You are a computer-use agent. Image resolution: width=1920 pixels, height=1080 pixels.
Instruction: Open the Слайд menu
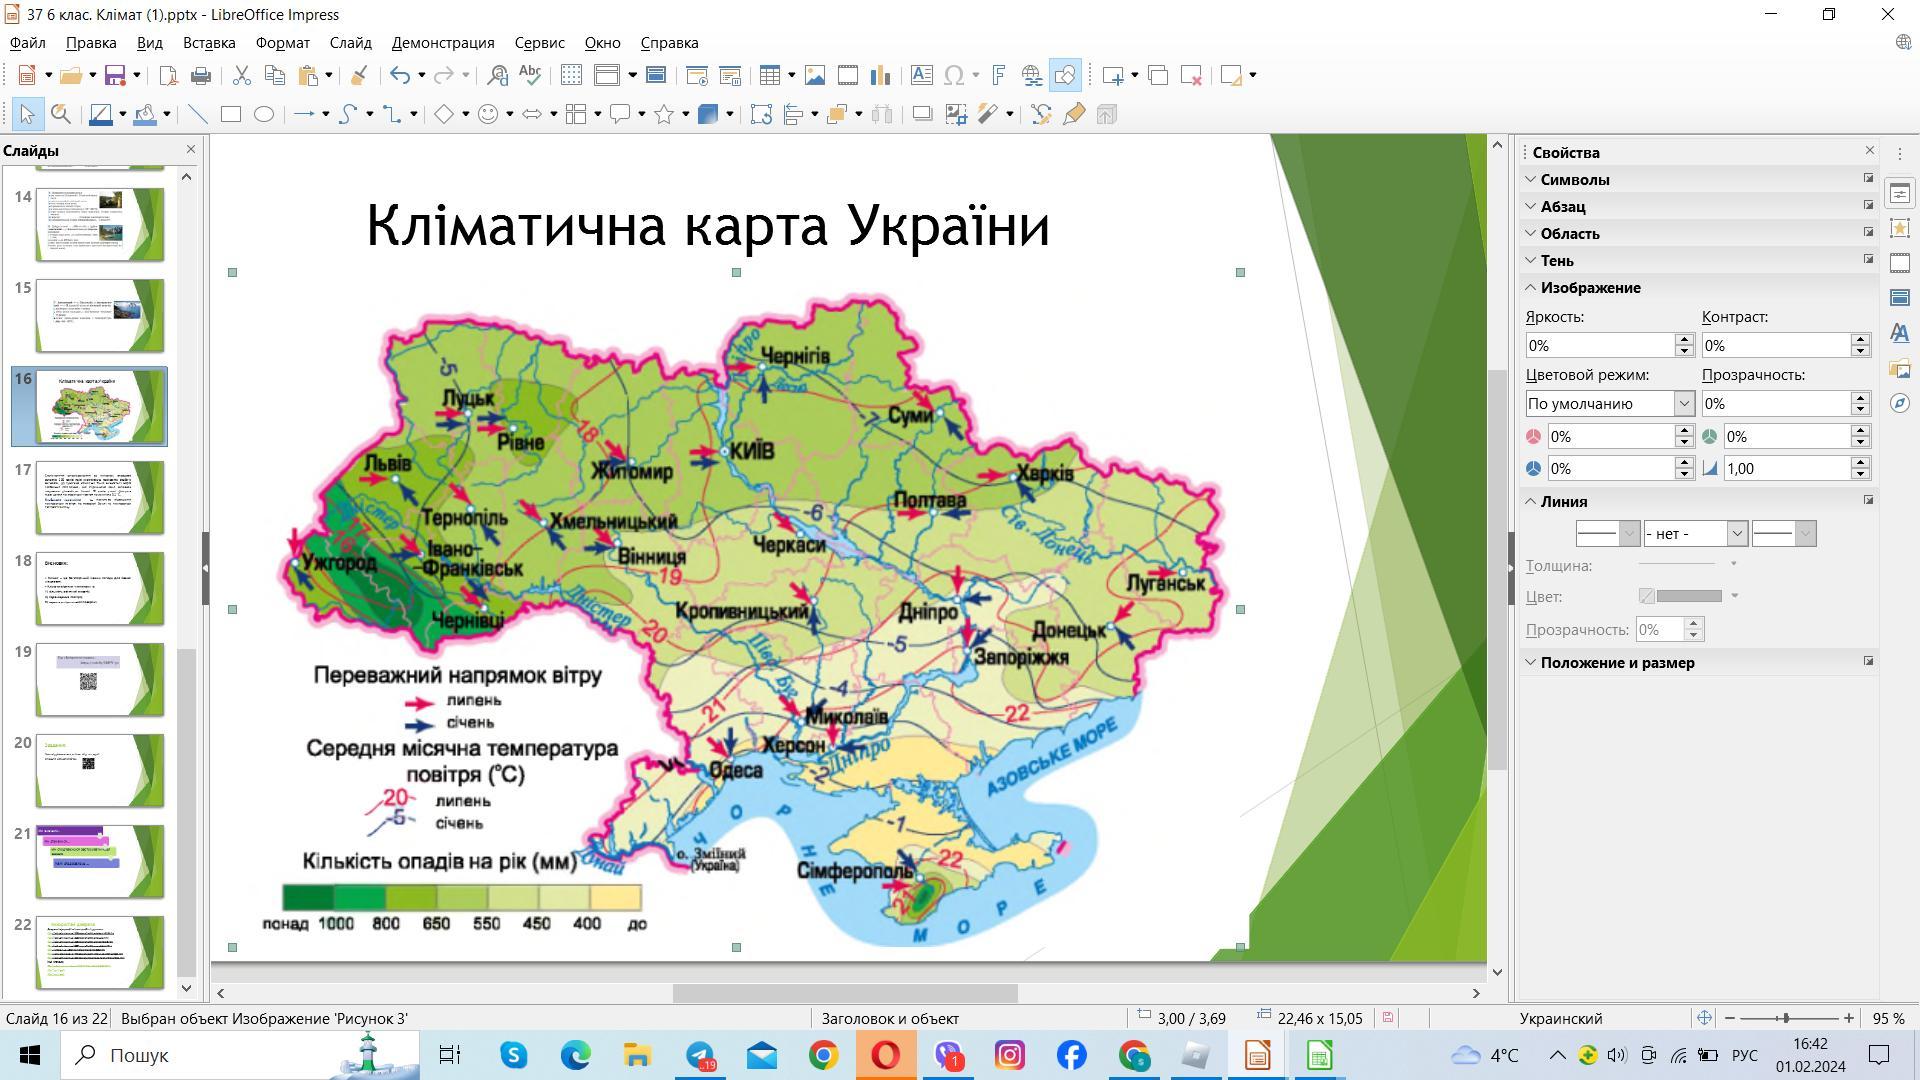350,43
